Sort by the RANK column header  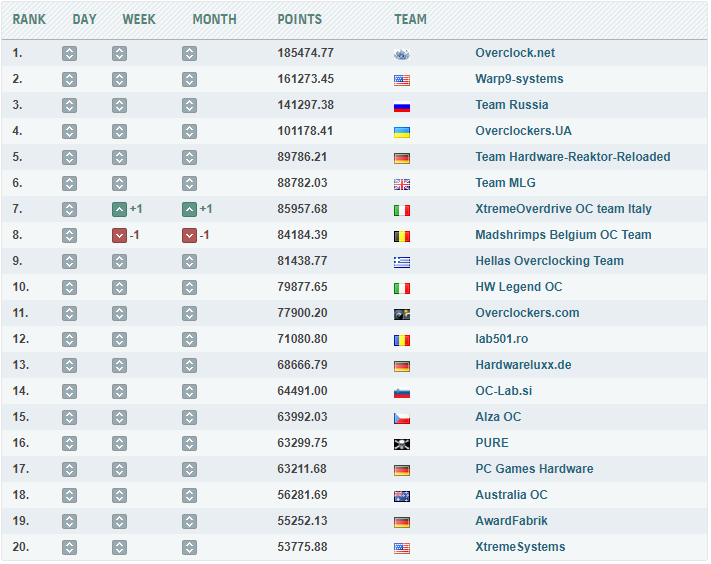pyautogui.click(x=29, y=19)
